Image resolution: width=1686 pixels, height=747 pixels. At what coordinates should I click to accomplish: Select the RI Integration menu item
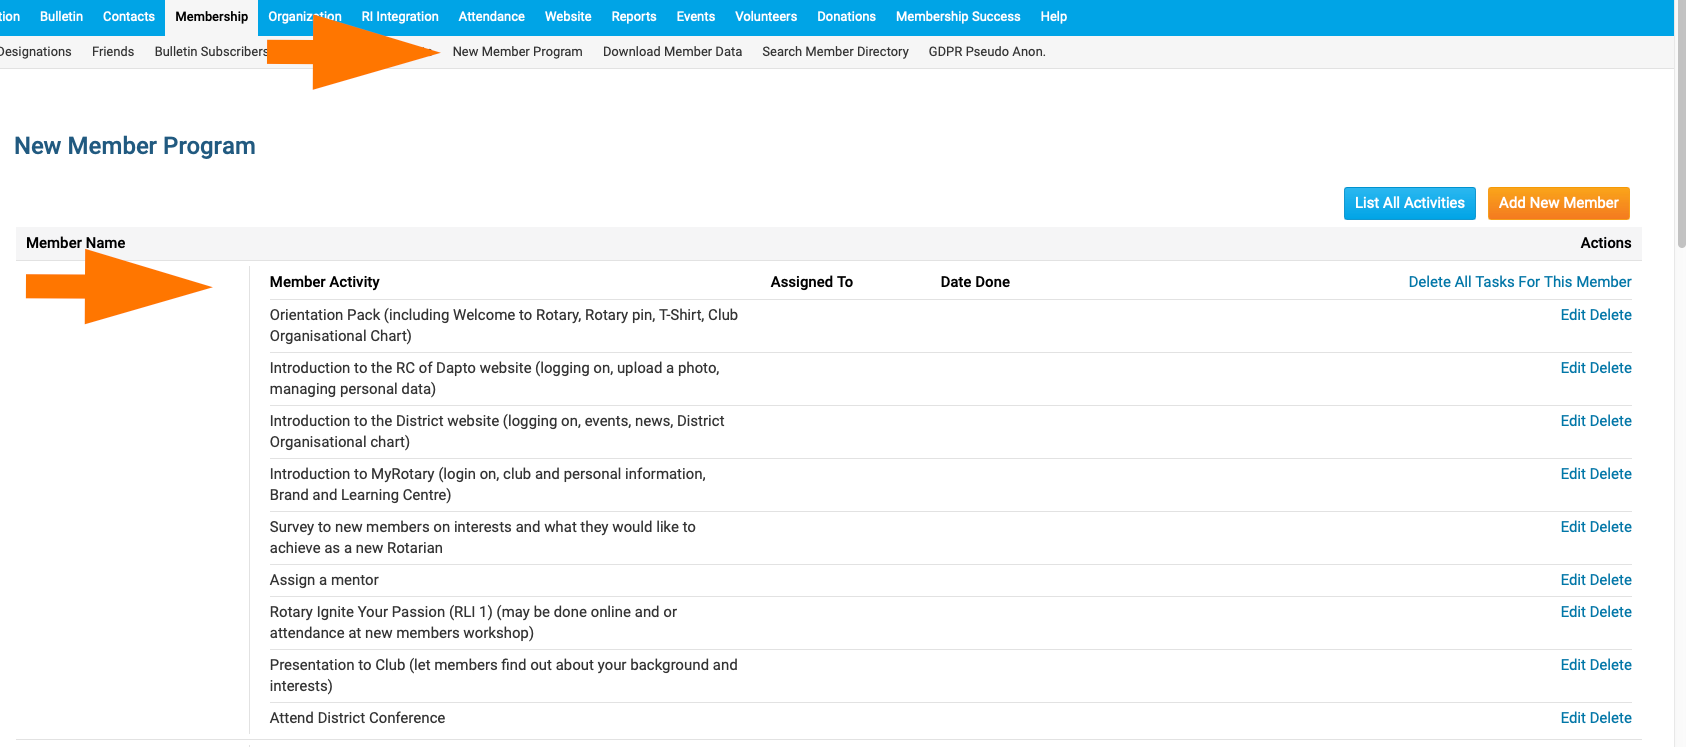pyautogui.click(x=399, y=17)
